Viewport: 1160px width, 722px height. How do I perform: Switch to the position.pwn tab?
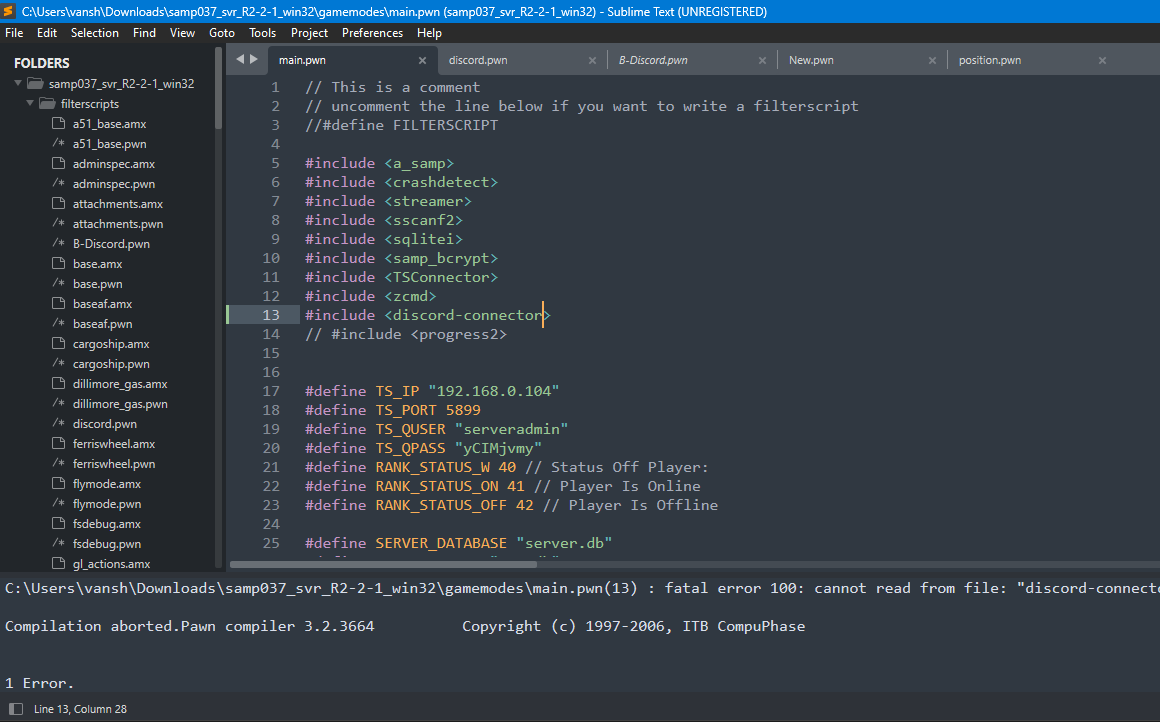(x=990, y=60)
